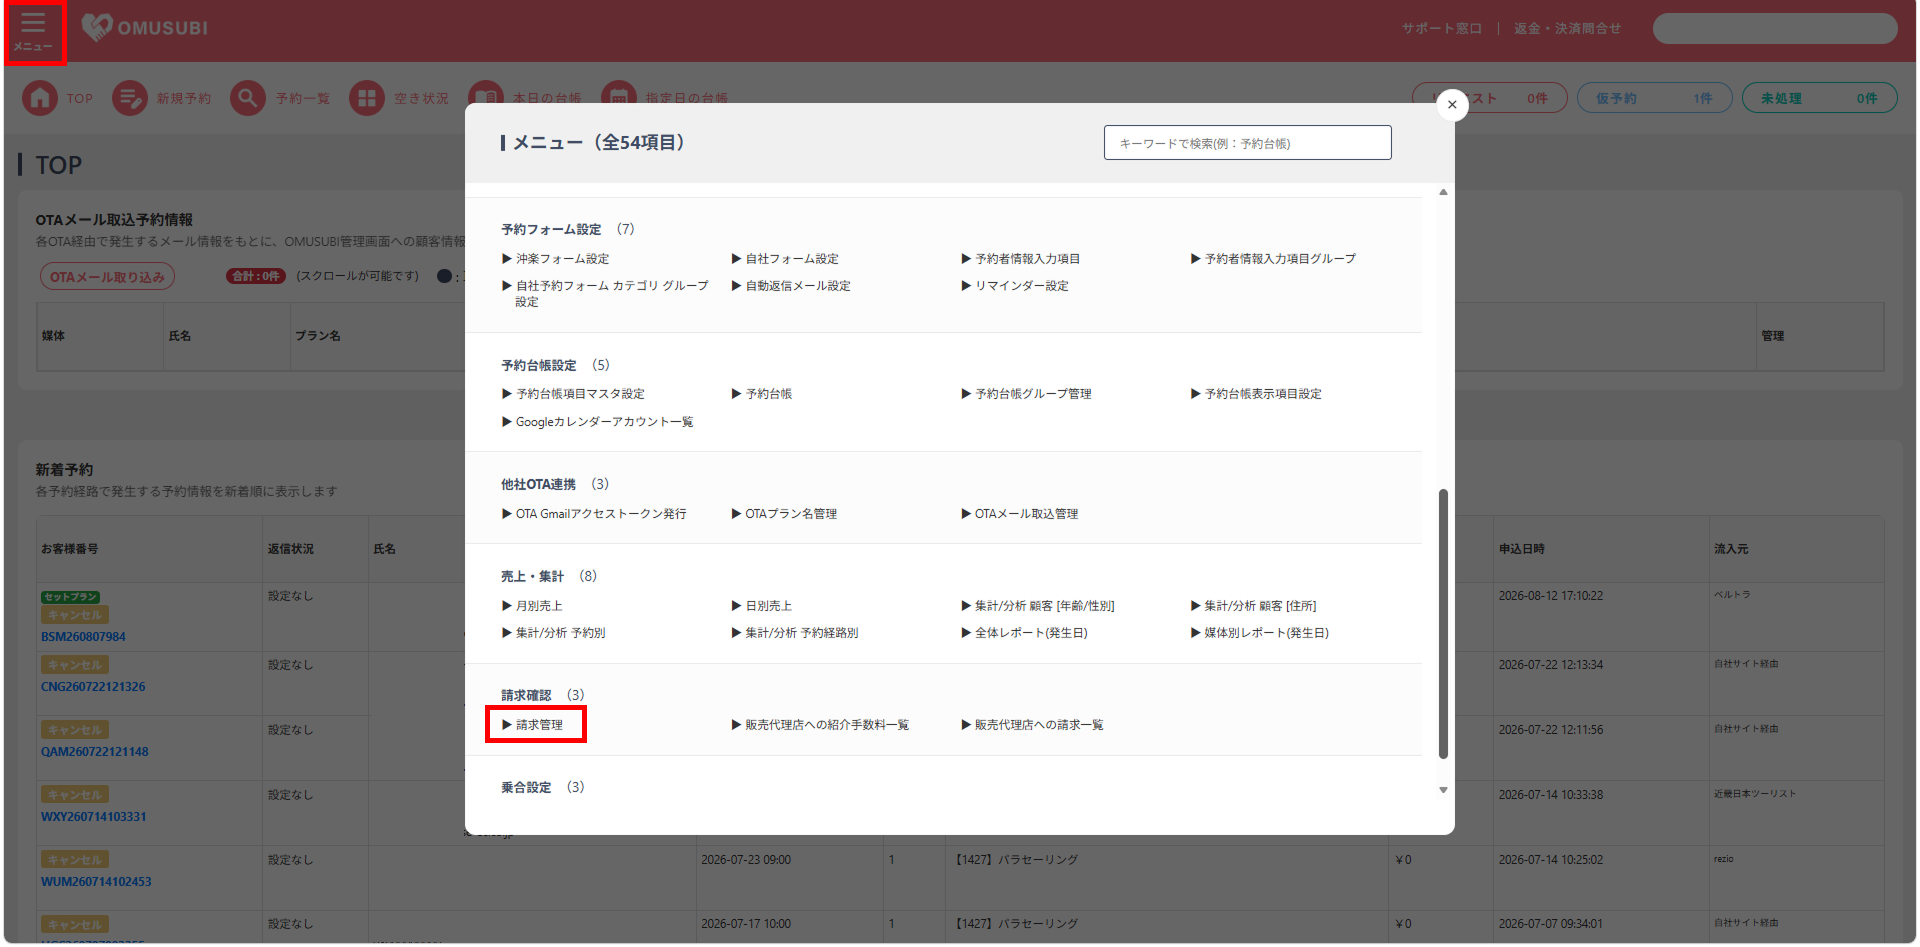Image resolution: width=1920 pixels, height=947 pixels.
Task: Go to the TOP home icon
Action: click(x=40, y=98)
